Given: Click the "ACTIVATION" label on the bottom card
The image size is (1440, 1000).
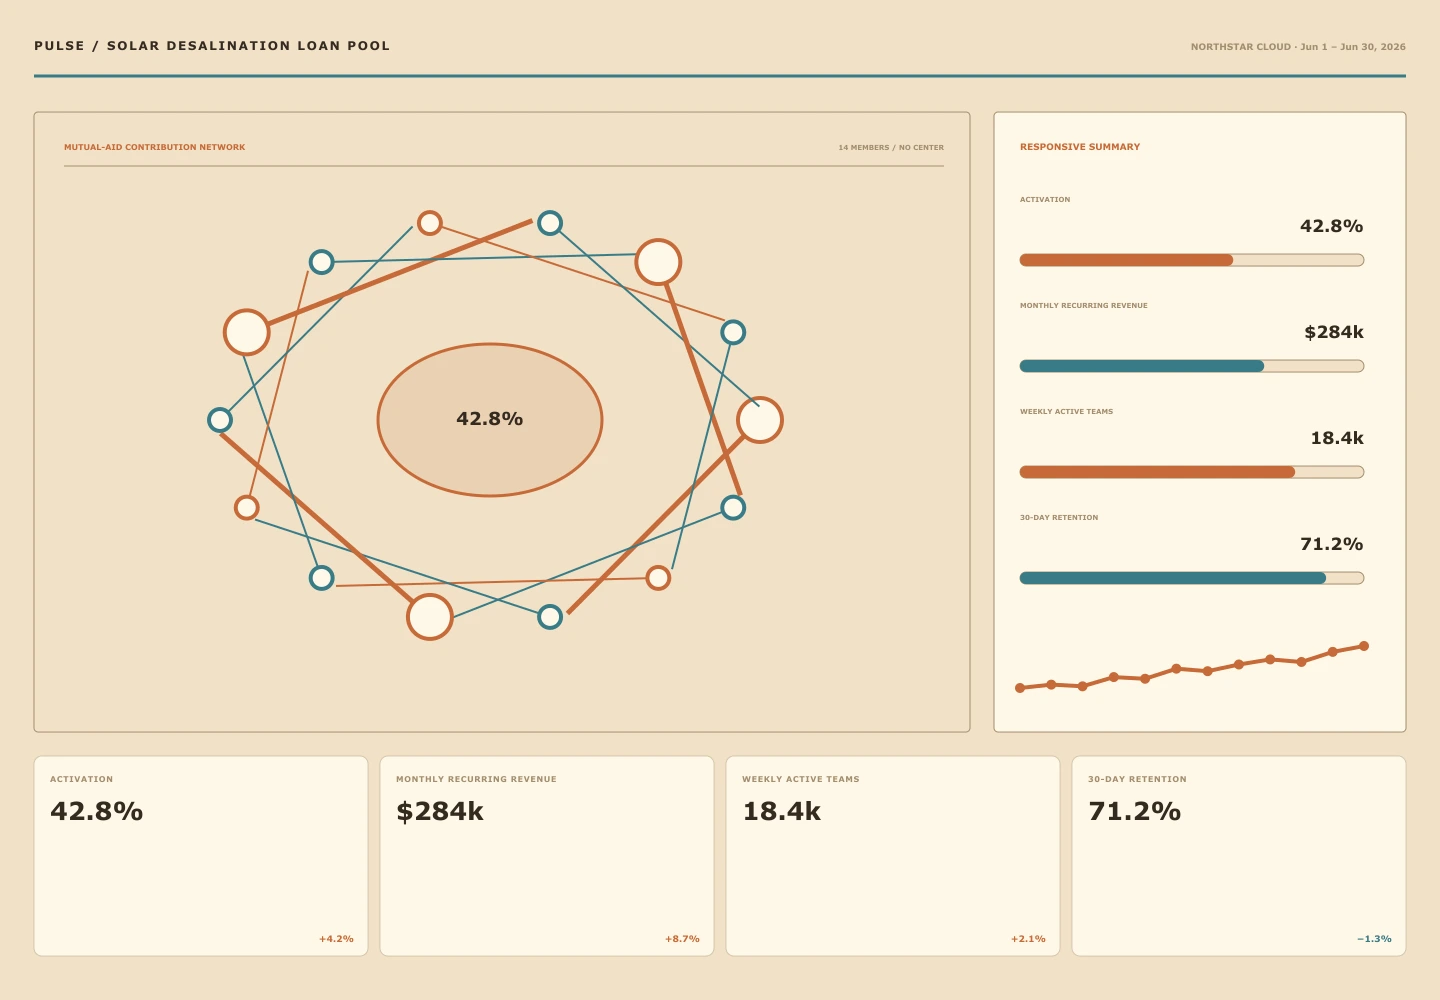Looking at the screenshot, I should point(82,779).
